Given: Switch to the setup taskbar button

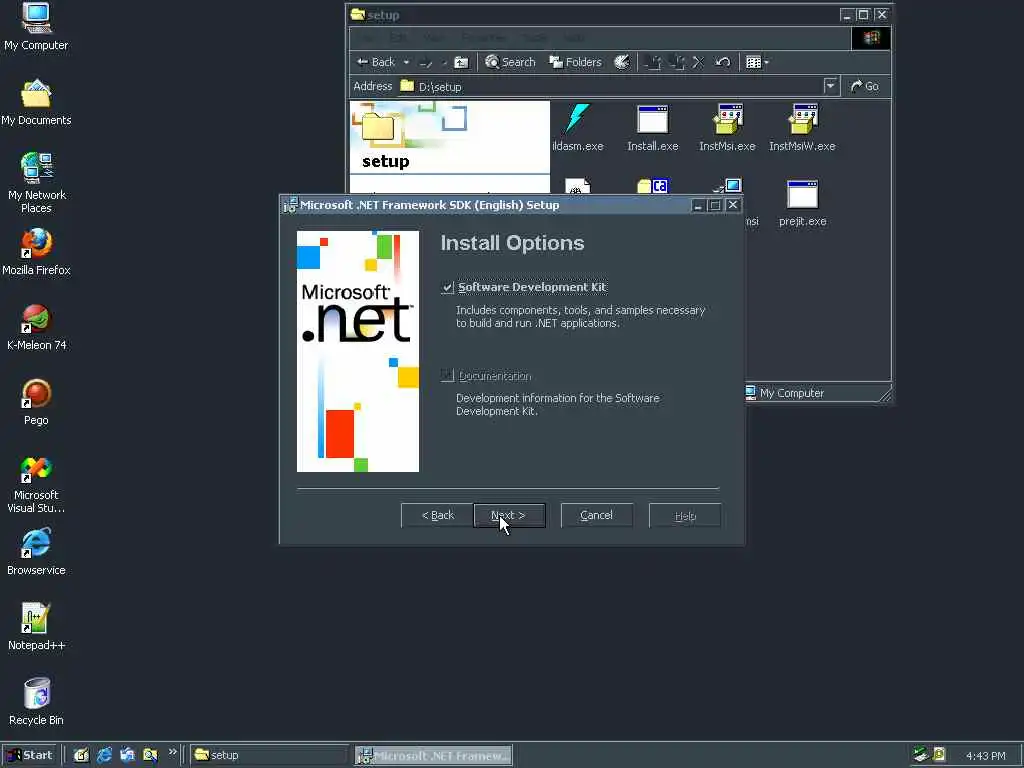Looking at the screenshot, I should tap(269, 755).
